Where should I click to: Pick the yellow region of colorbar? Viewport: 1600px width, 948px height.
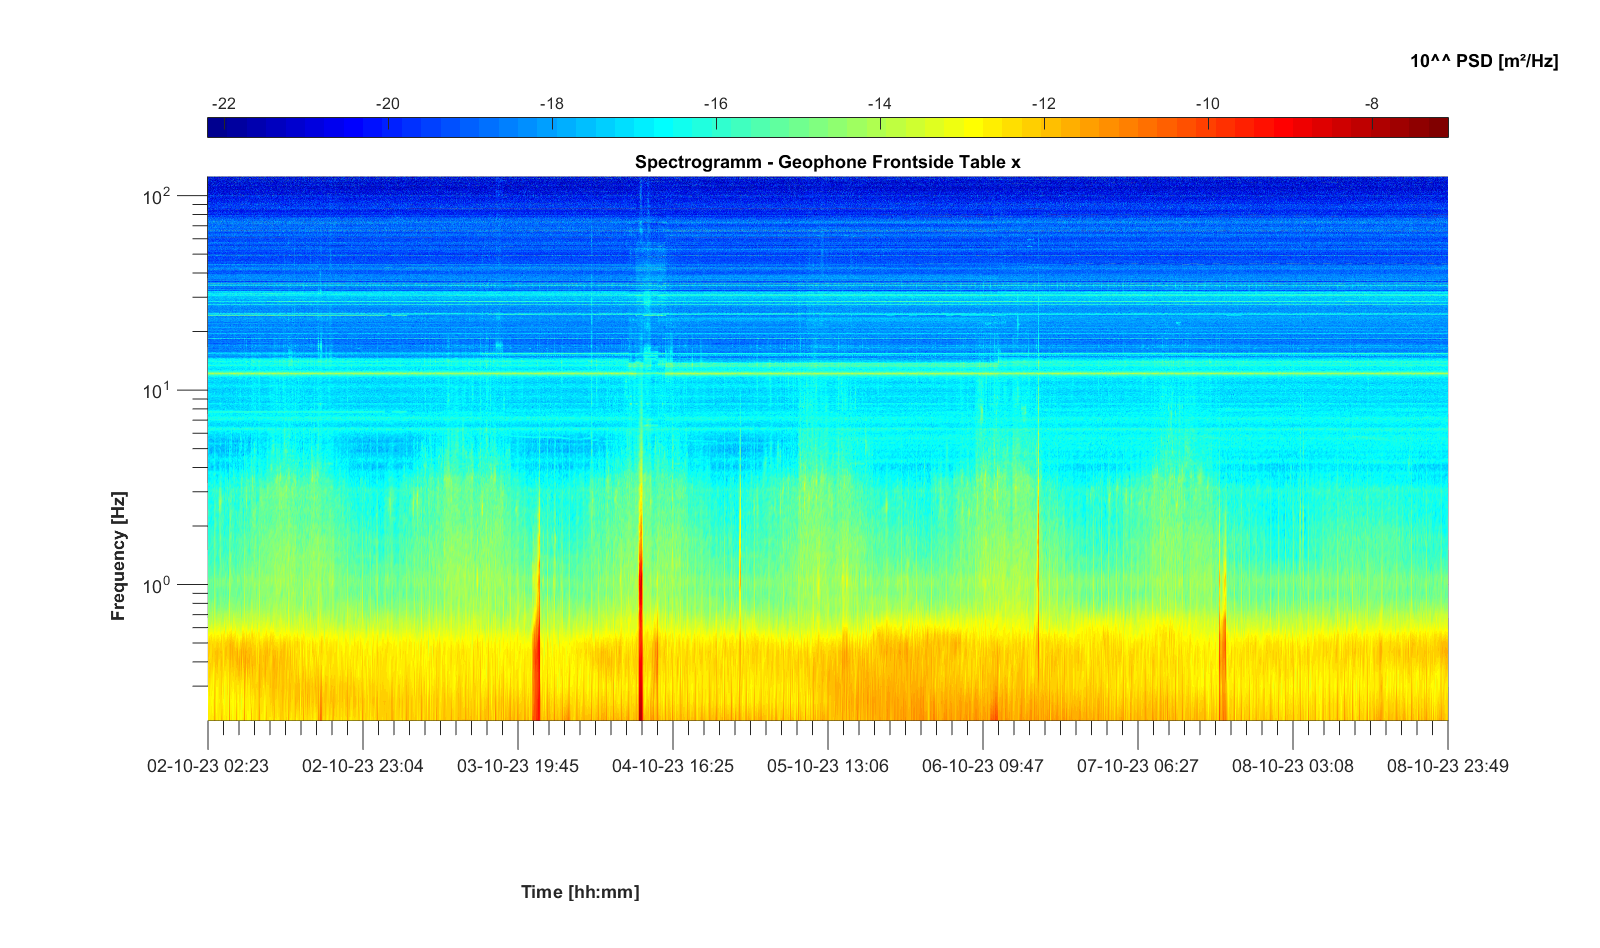(x=975, y=128)
